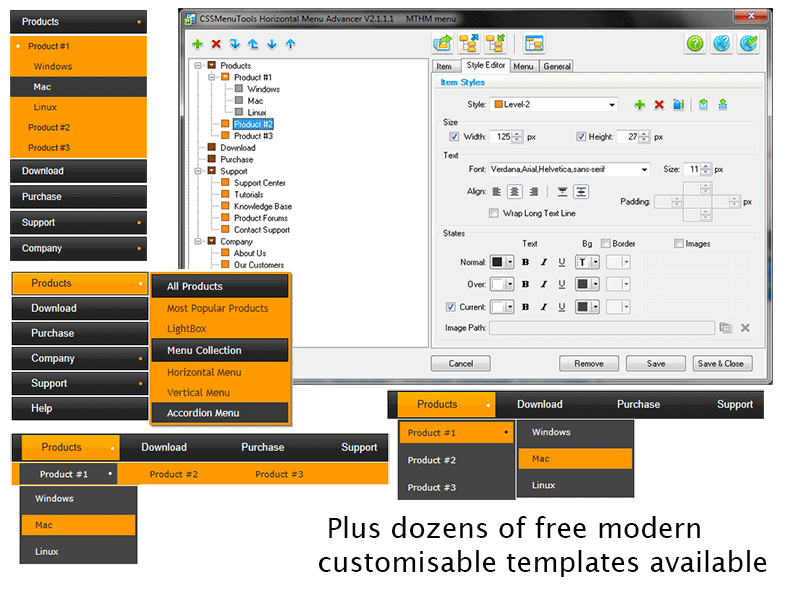Toggle underline for Over state text
The image size is (800, 600).
point(562,284)
